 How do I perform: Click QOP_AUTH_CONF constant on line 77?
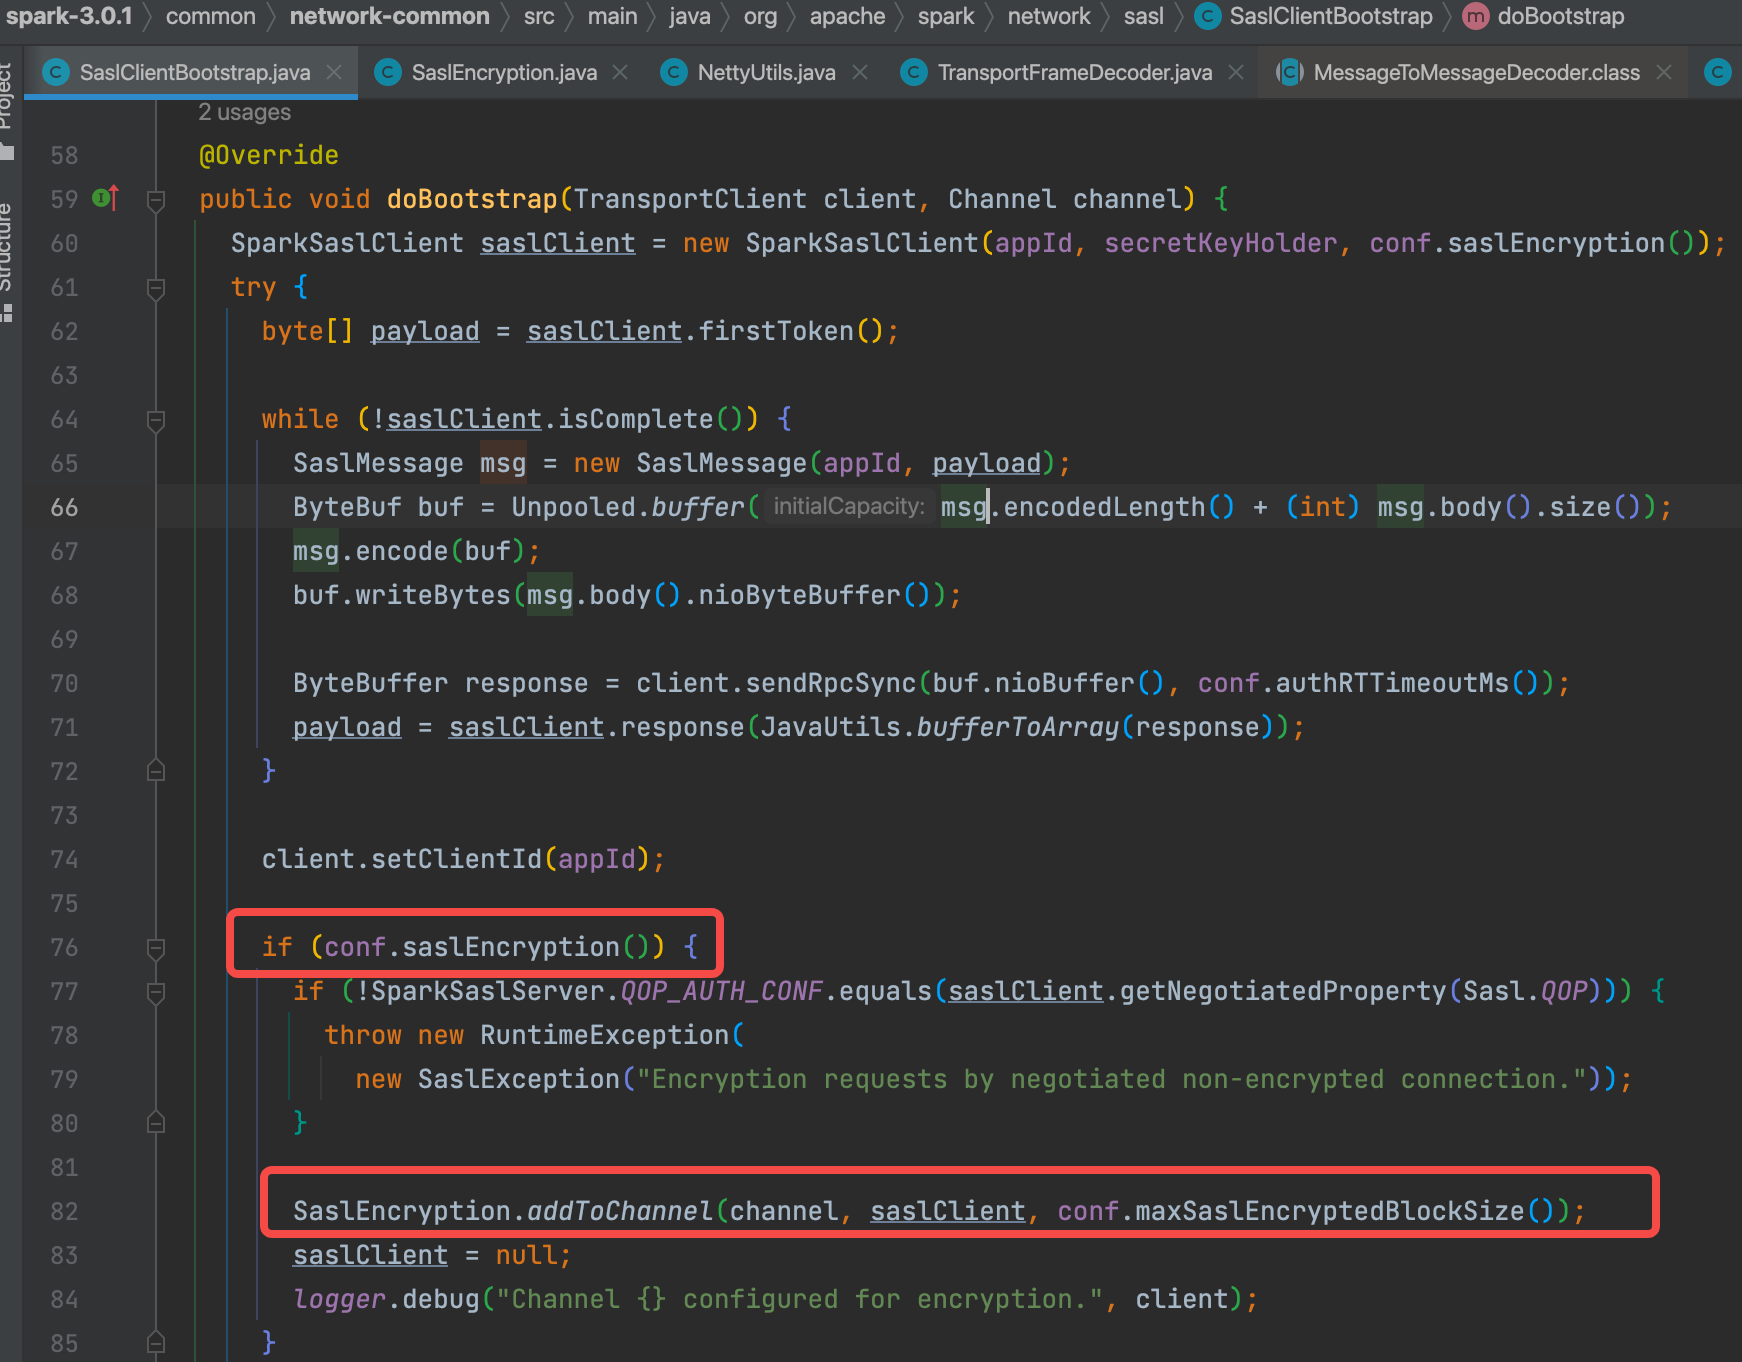coord(721,991)
